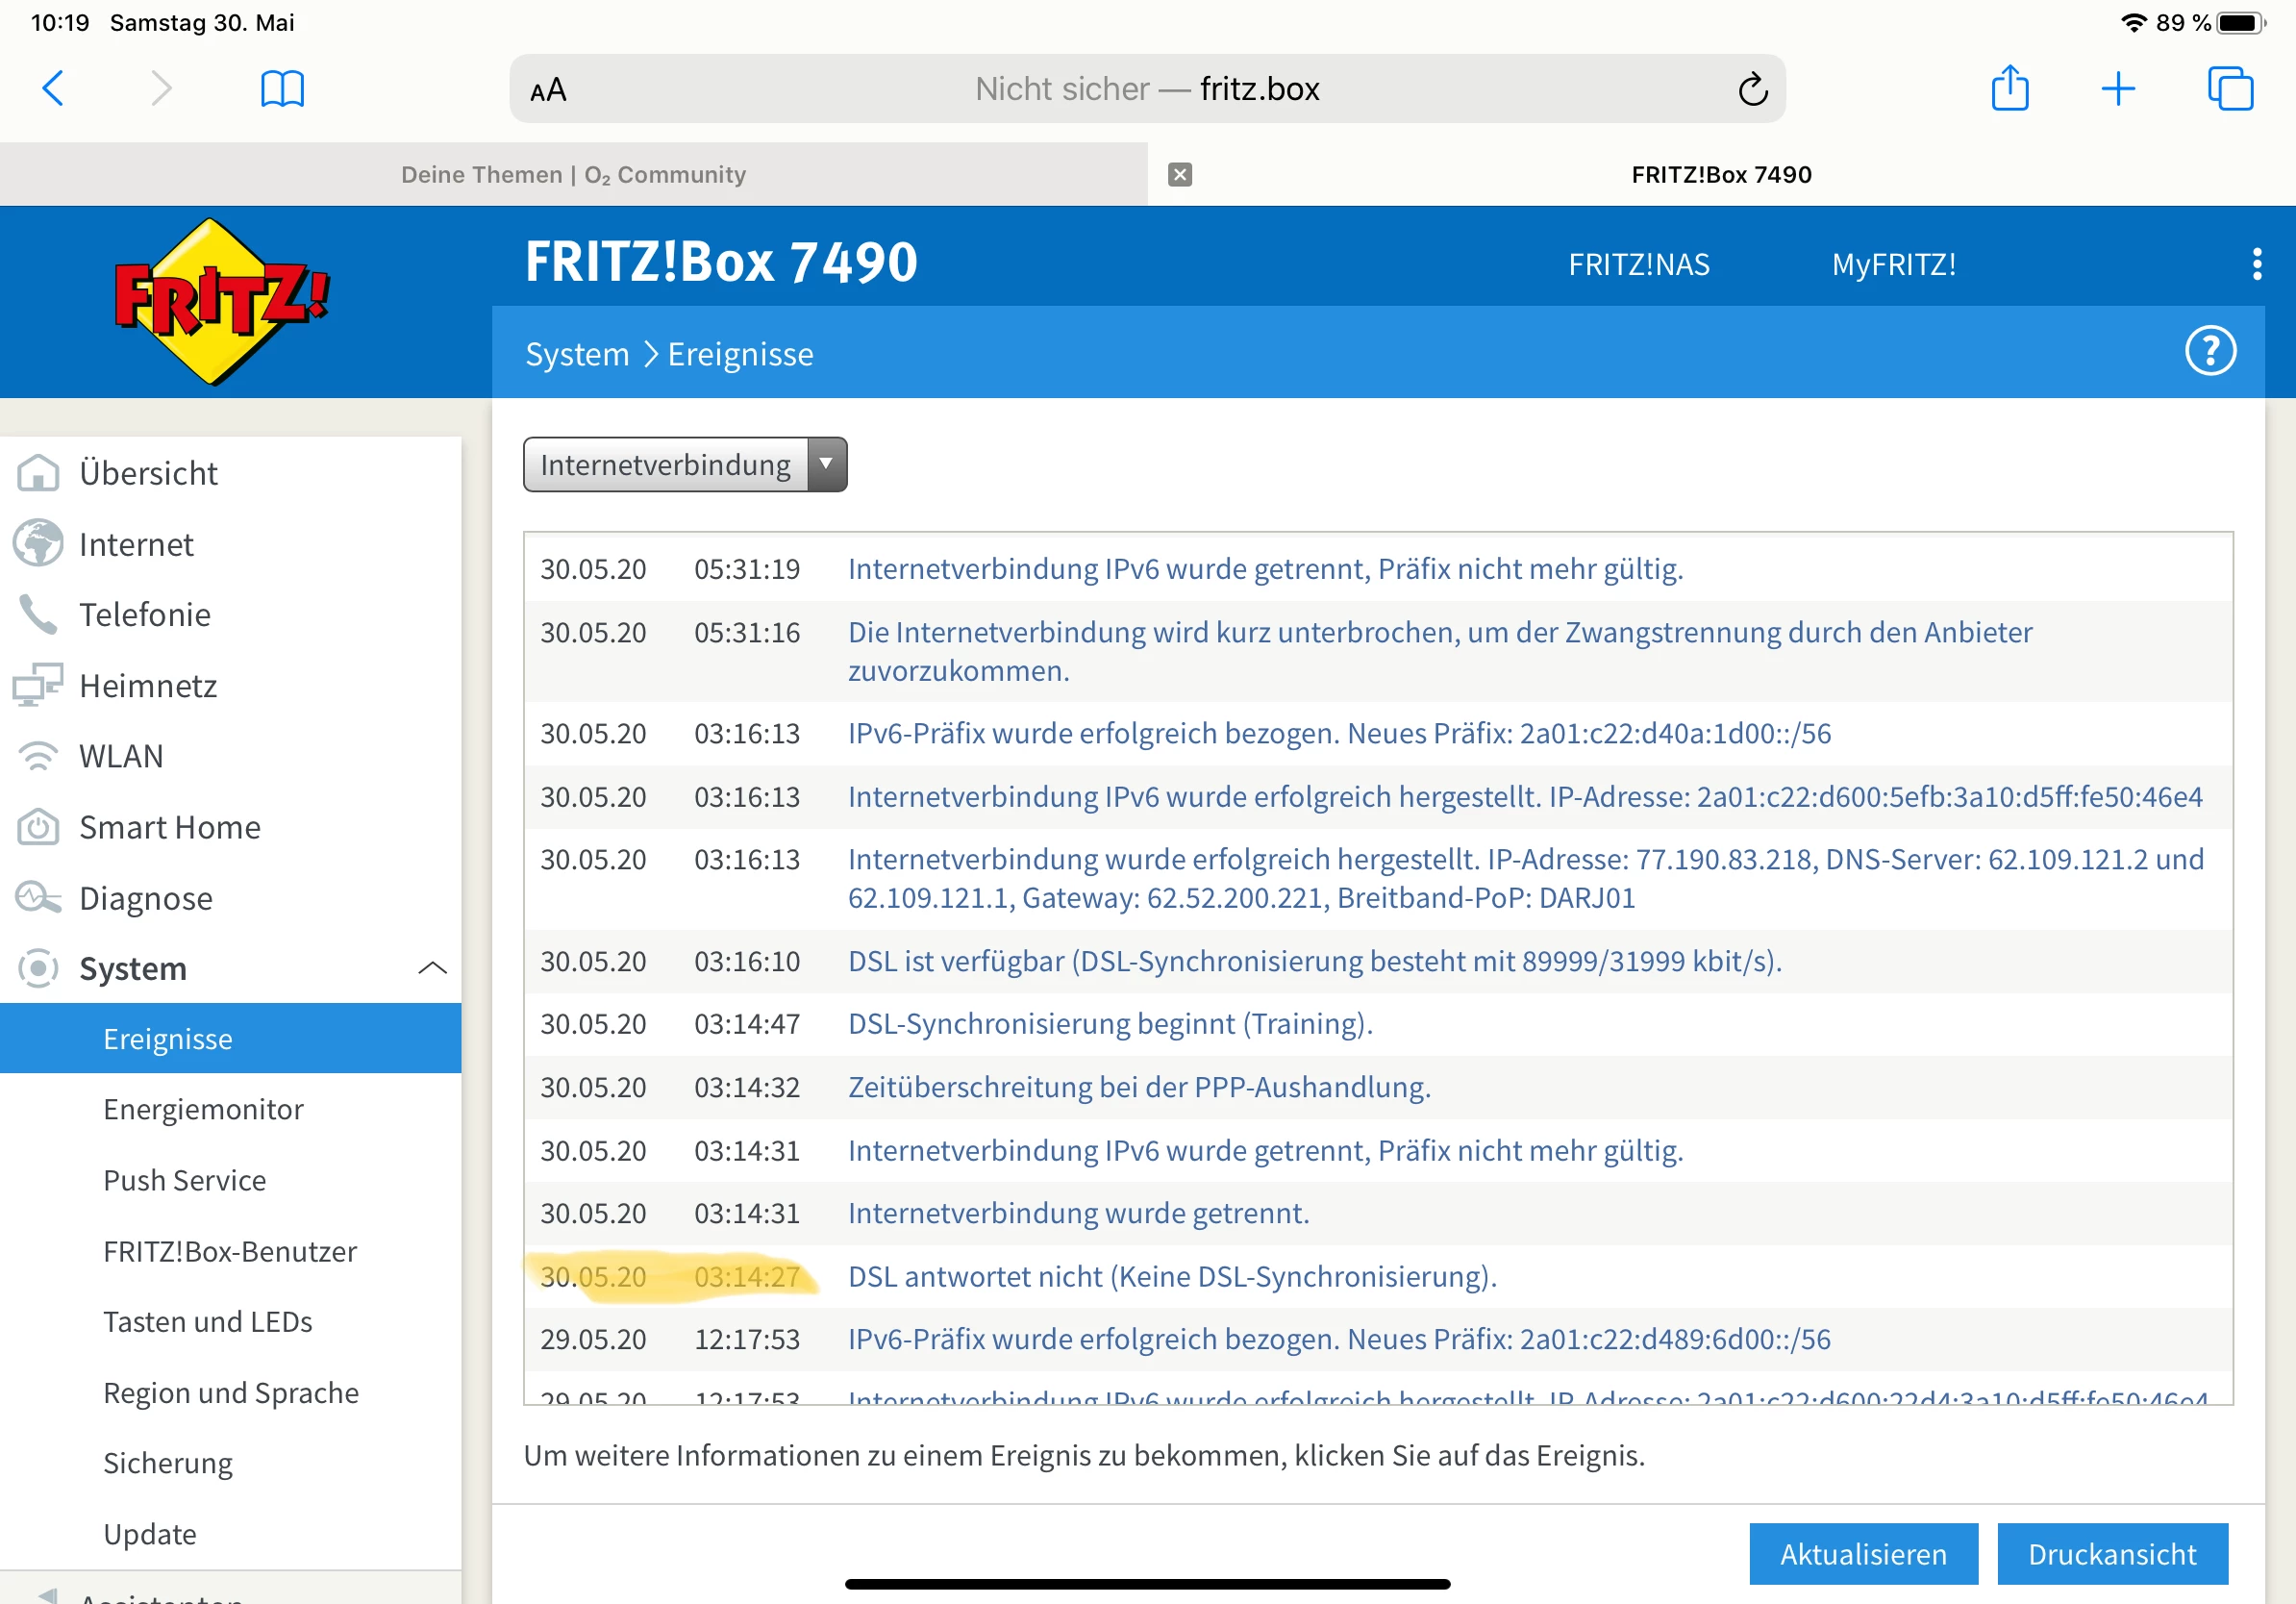Switch to Deine Themen O2 Community tab
Screen dimensions: 2296x1604
click(573, 174)
